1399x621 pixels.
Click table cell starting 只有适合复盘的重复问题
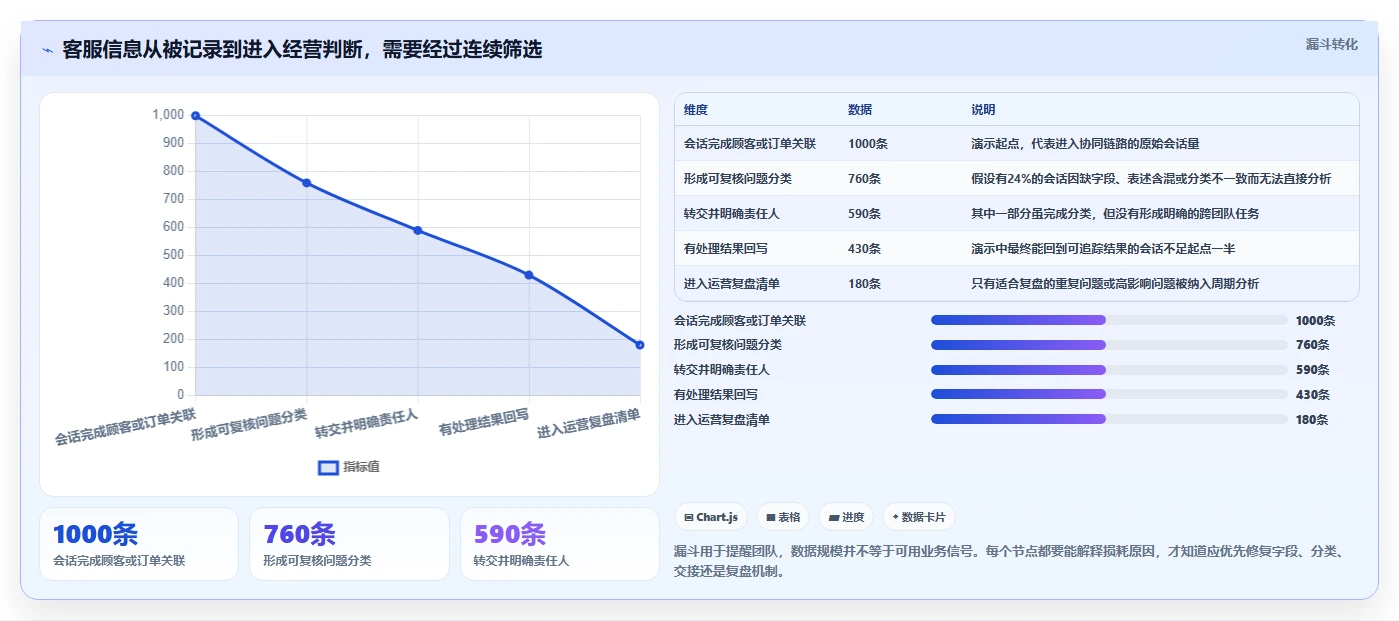tap(1115, 284)
